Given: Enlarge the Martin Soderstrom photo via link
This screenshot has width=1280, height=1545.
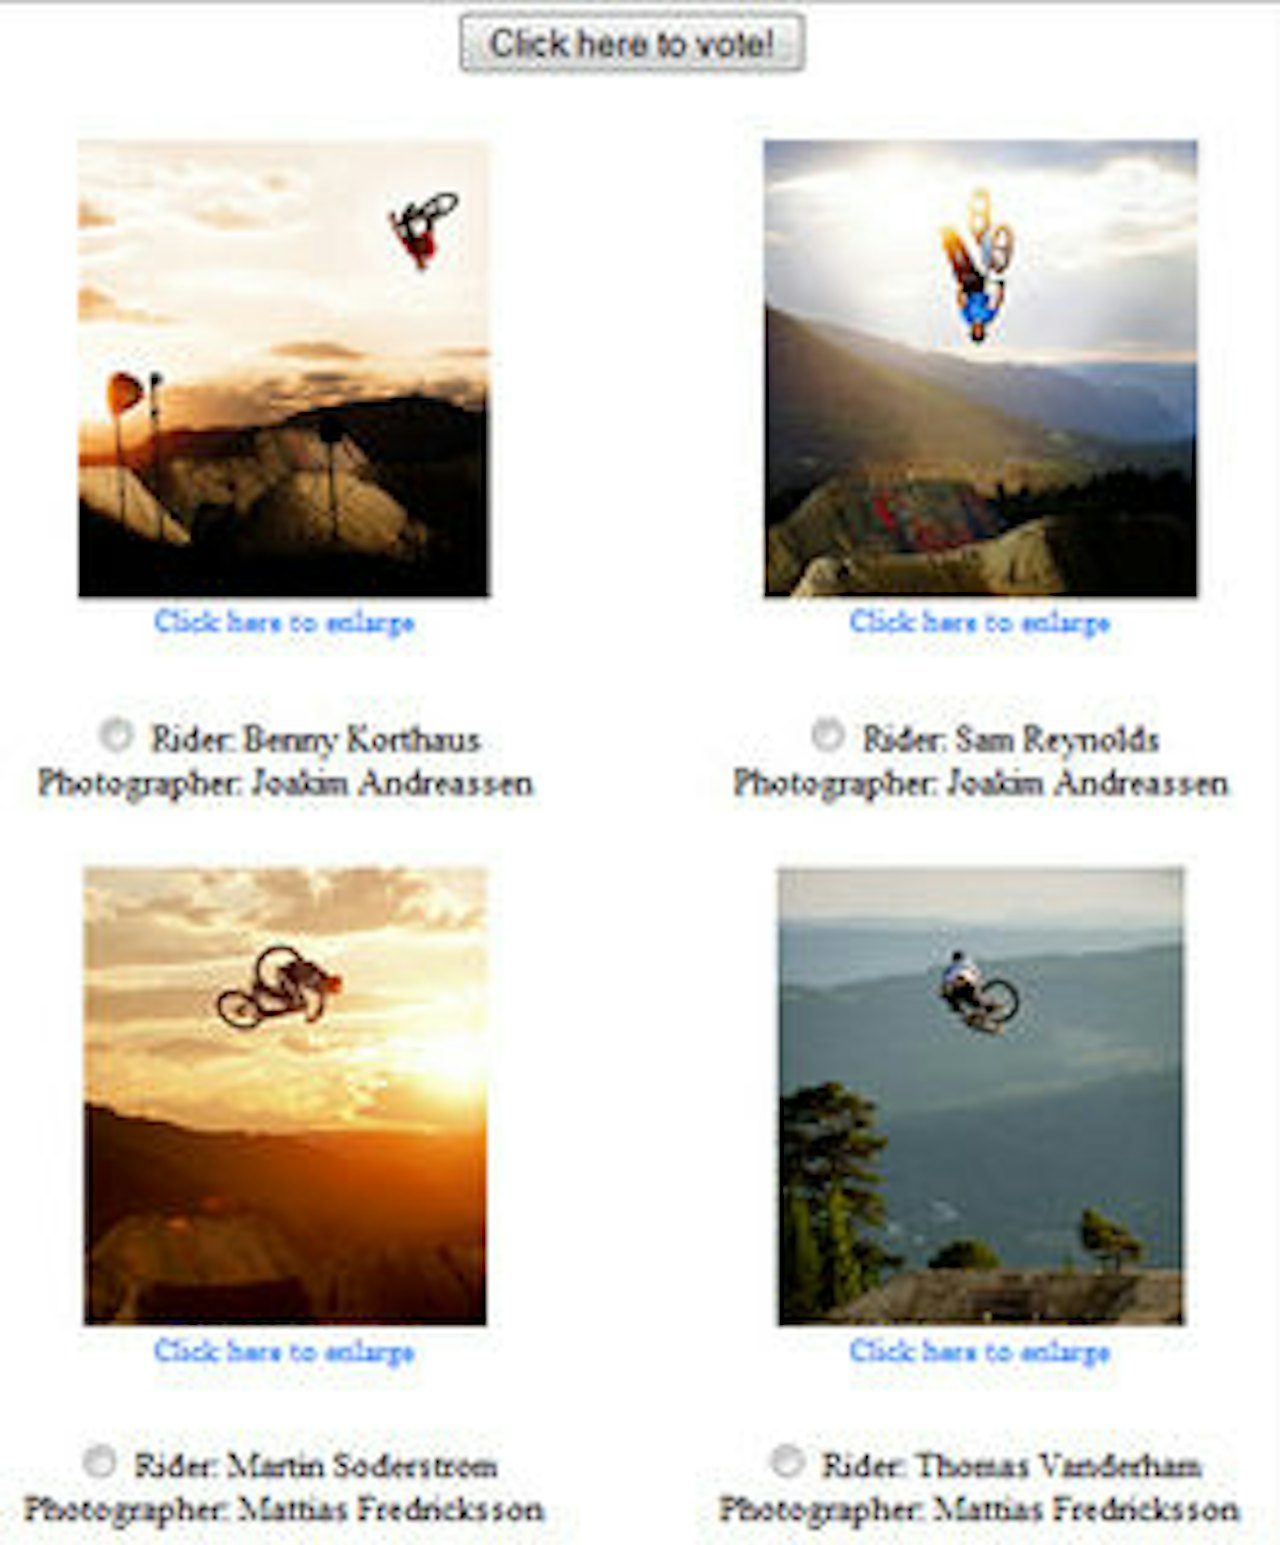Looking at the screenshot, I should [284, 1351].
